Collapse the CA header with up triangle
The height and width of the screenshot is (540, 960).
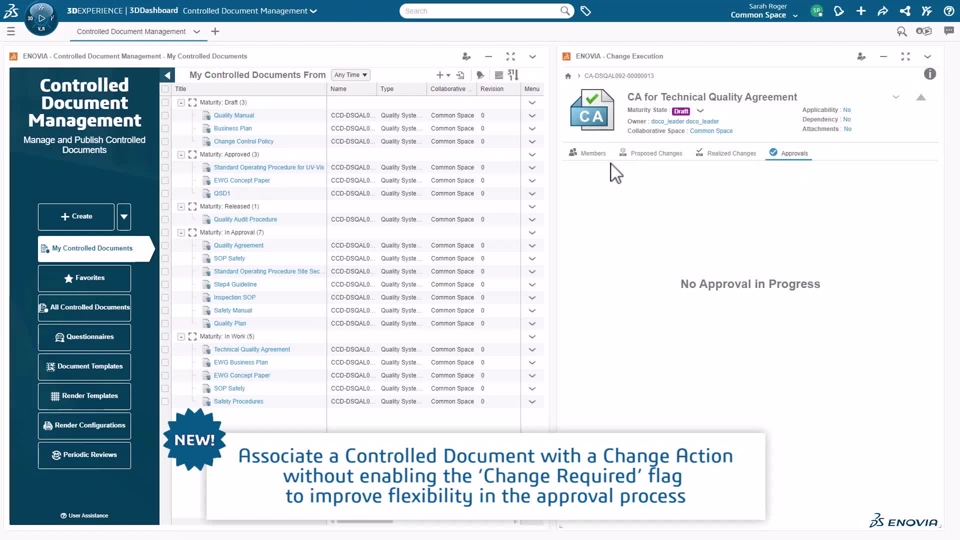pos(921,97)
